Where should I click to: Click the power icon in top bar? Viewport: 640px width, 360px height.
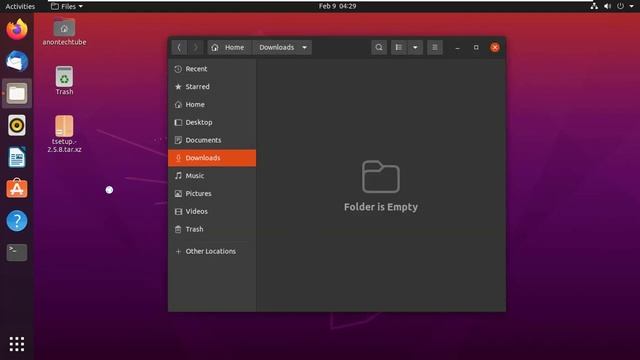pos(620,6)
